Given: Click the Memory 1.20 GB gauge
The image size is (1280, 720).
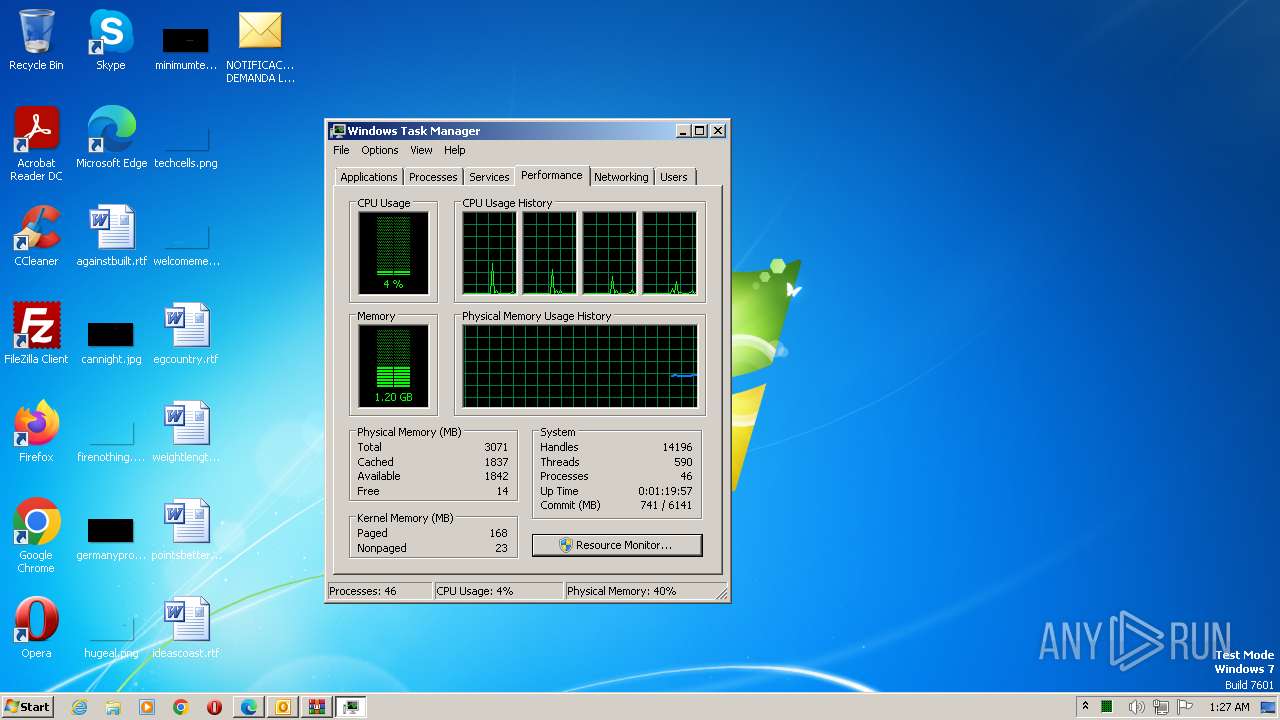Looking at the screenshot, I should point(394,366).
